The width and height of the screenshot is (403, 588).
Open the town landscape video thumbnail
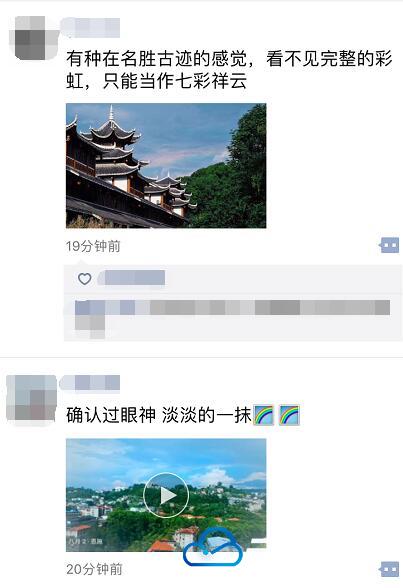pos(166,495)
